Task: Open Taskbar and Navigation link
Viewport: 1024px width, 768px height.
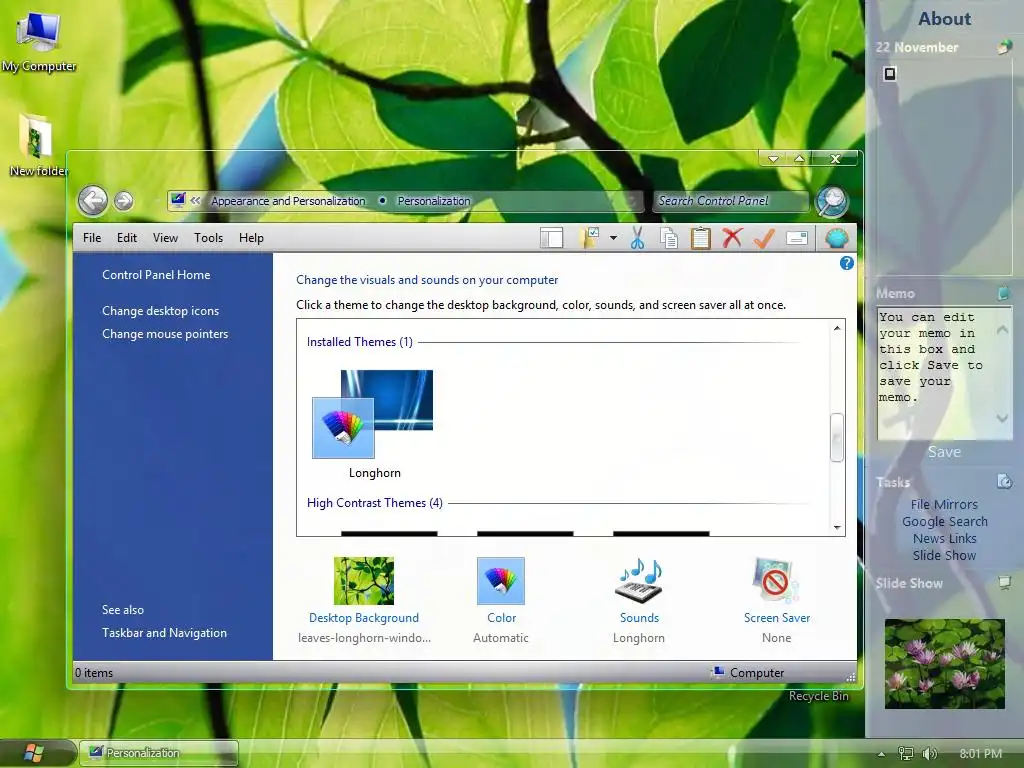Action: [x=165, y=633]
